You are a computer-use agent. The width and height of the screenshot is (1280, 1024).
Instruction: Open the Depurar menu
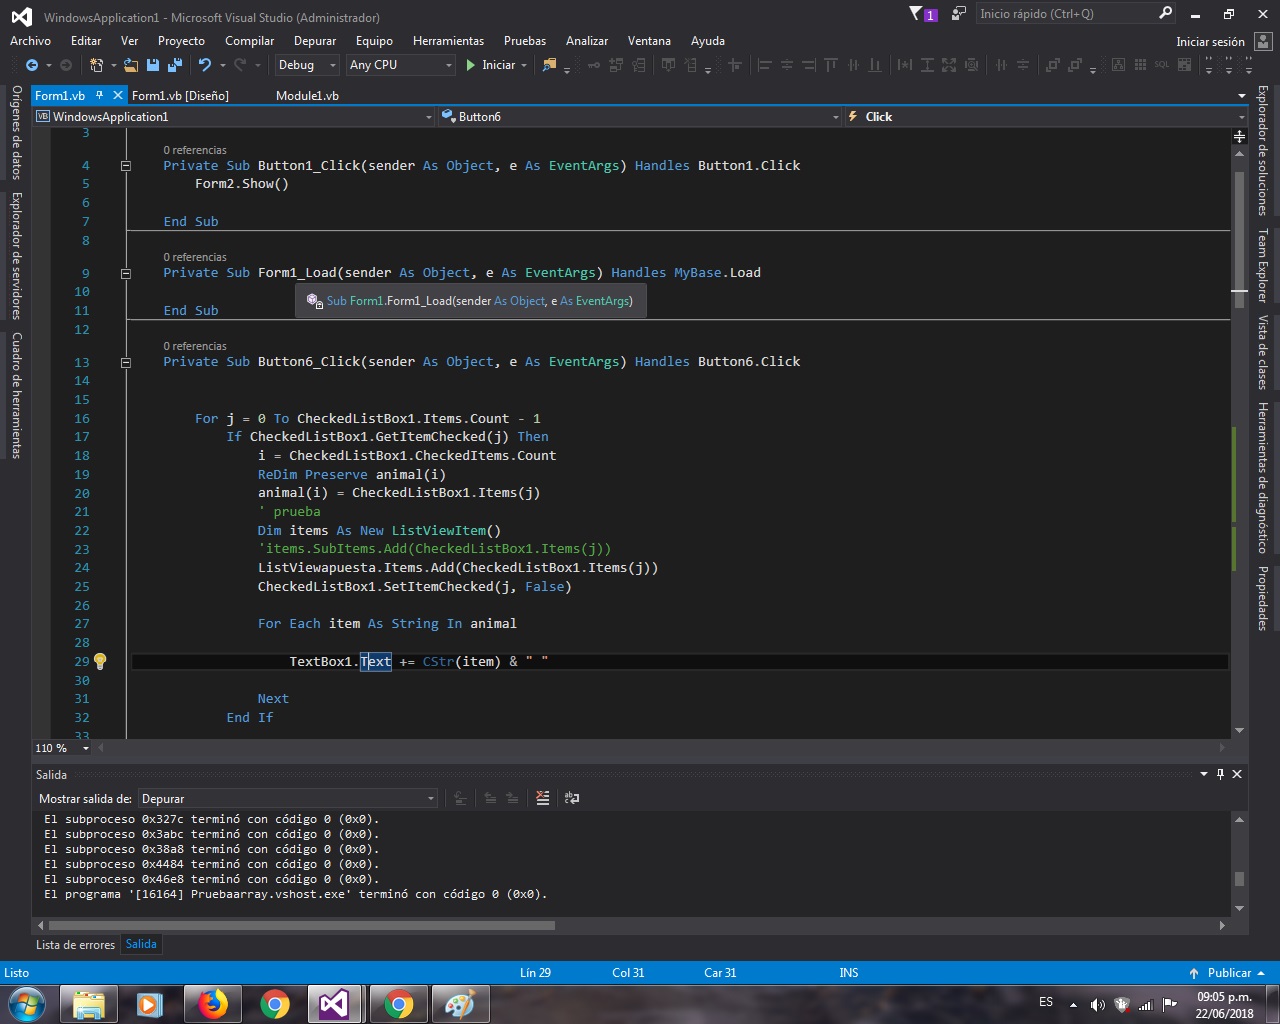(315, 41)
